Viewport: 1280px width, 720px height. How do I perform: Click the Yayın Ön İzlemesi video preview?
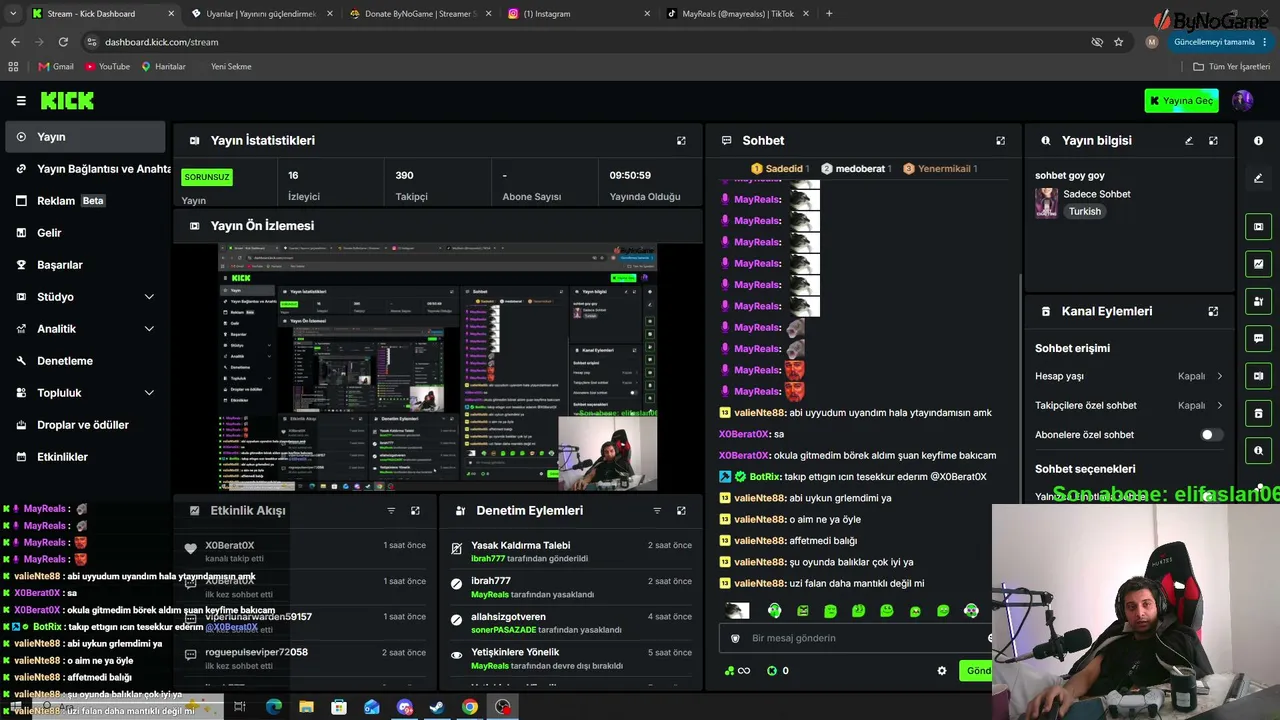coord(438,367)
